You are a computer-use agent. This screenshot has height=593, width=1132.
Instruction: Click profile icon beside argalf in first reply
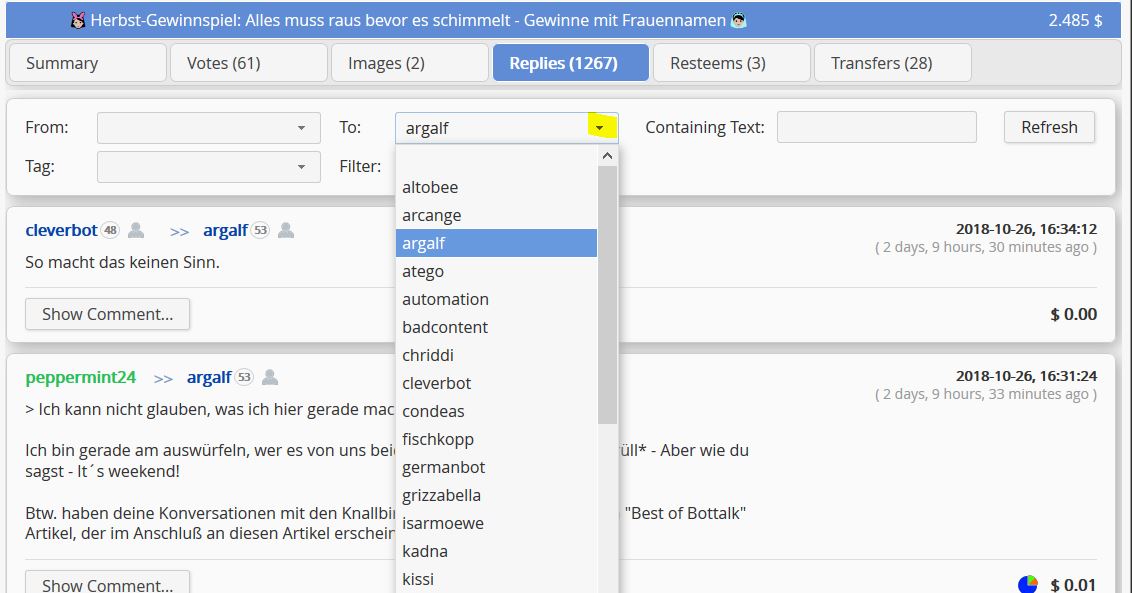click(x=286, y=230)
